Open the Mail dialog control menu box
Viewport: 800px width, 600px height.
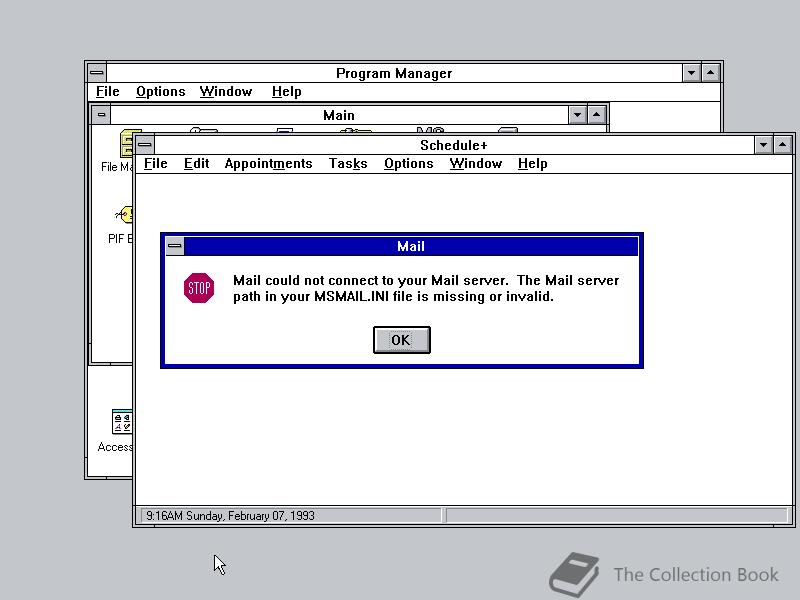coord(174,246)
